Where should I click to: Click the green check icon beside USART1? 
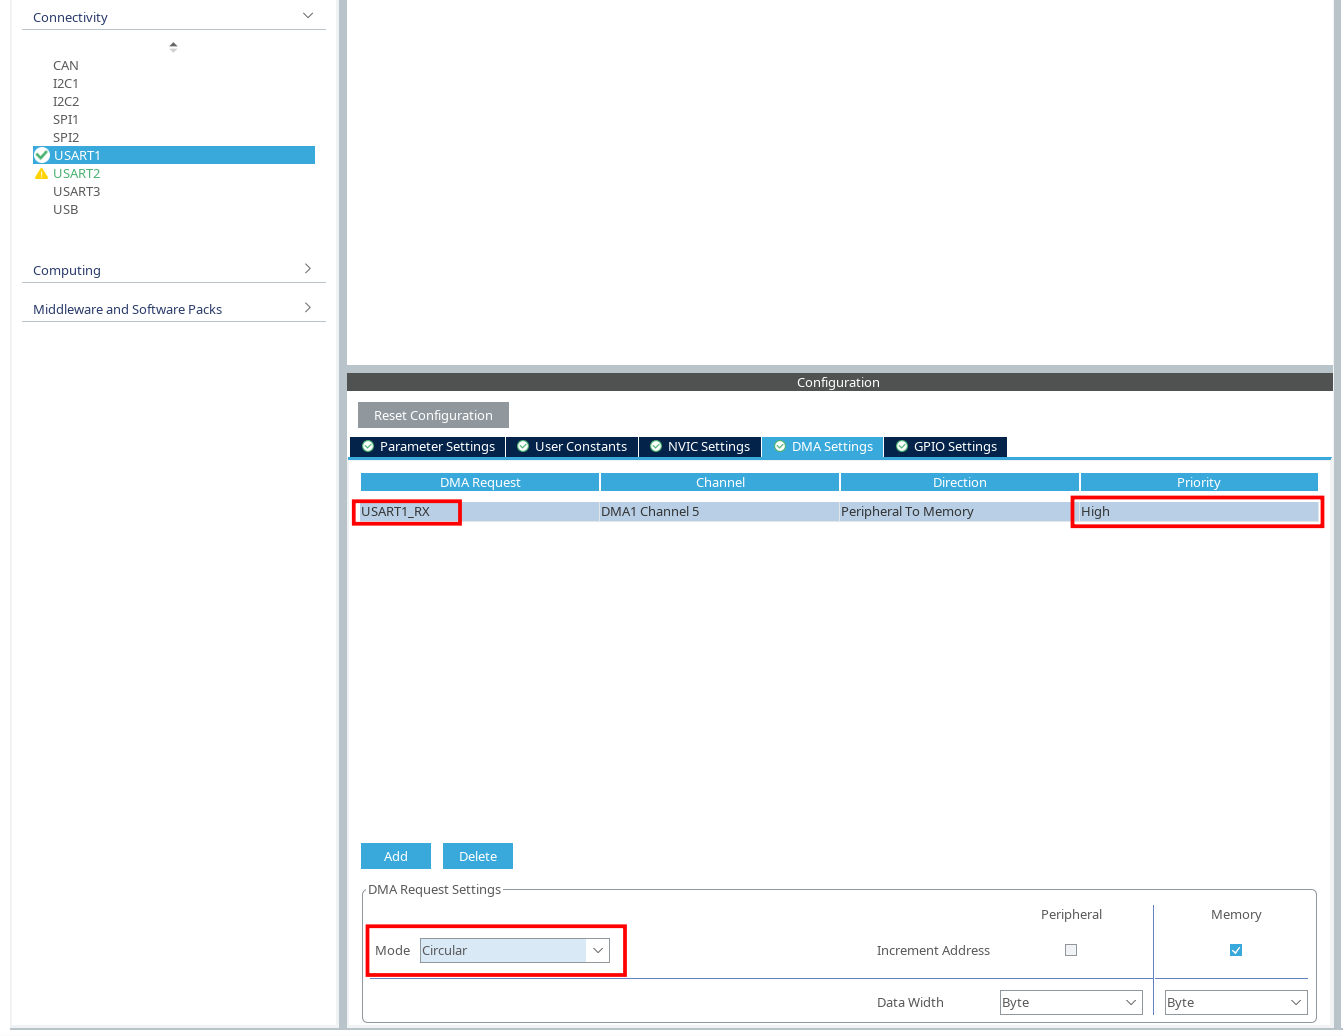pos(41,155)
